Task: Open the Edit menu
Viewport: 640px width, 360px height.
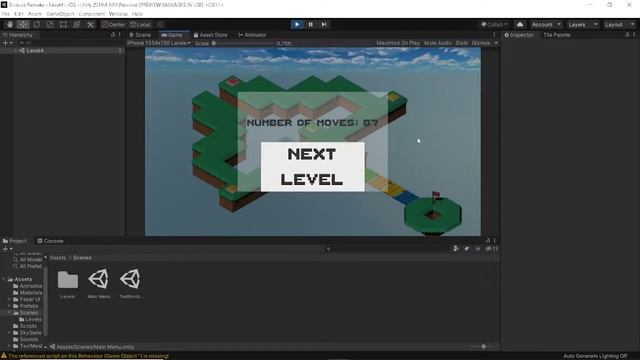Action: 19,14
